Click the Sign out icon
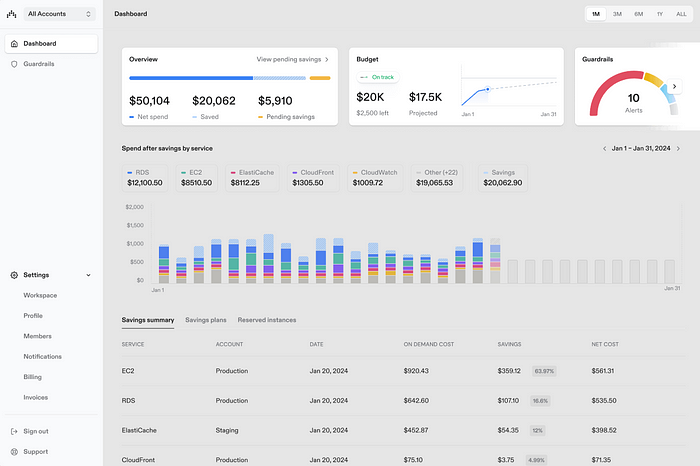 [x=14, y=431]
